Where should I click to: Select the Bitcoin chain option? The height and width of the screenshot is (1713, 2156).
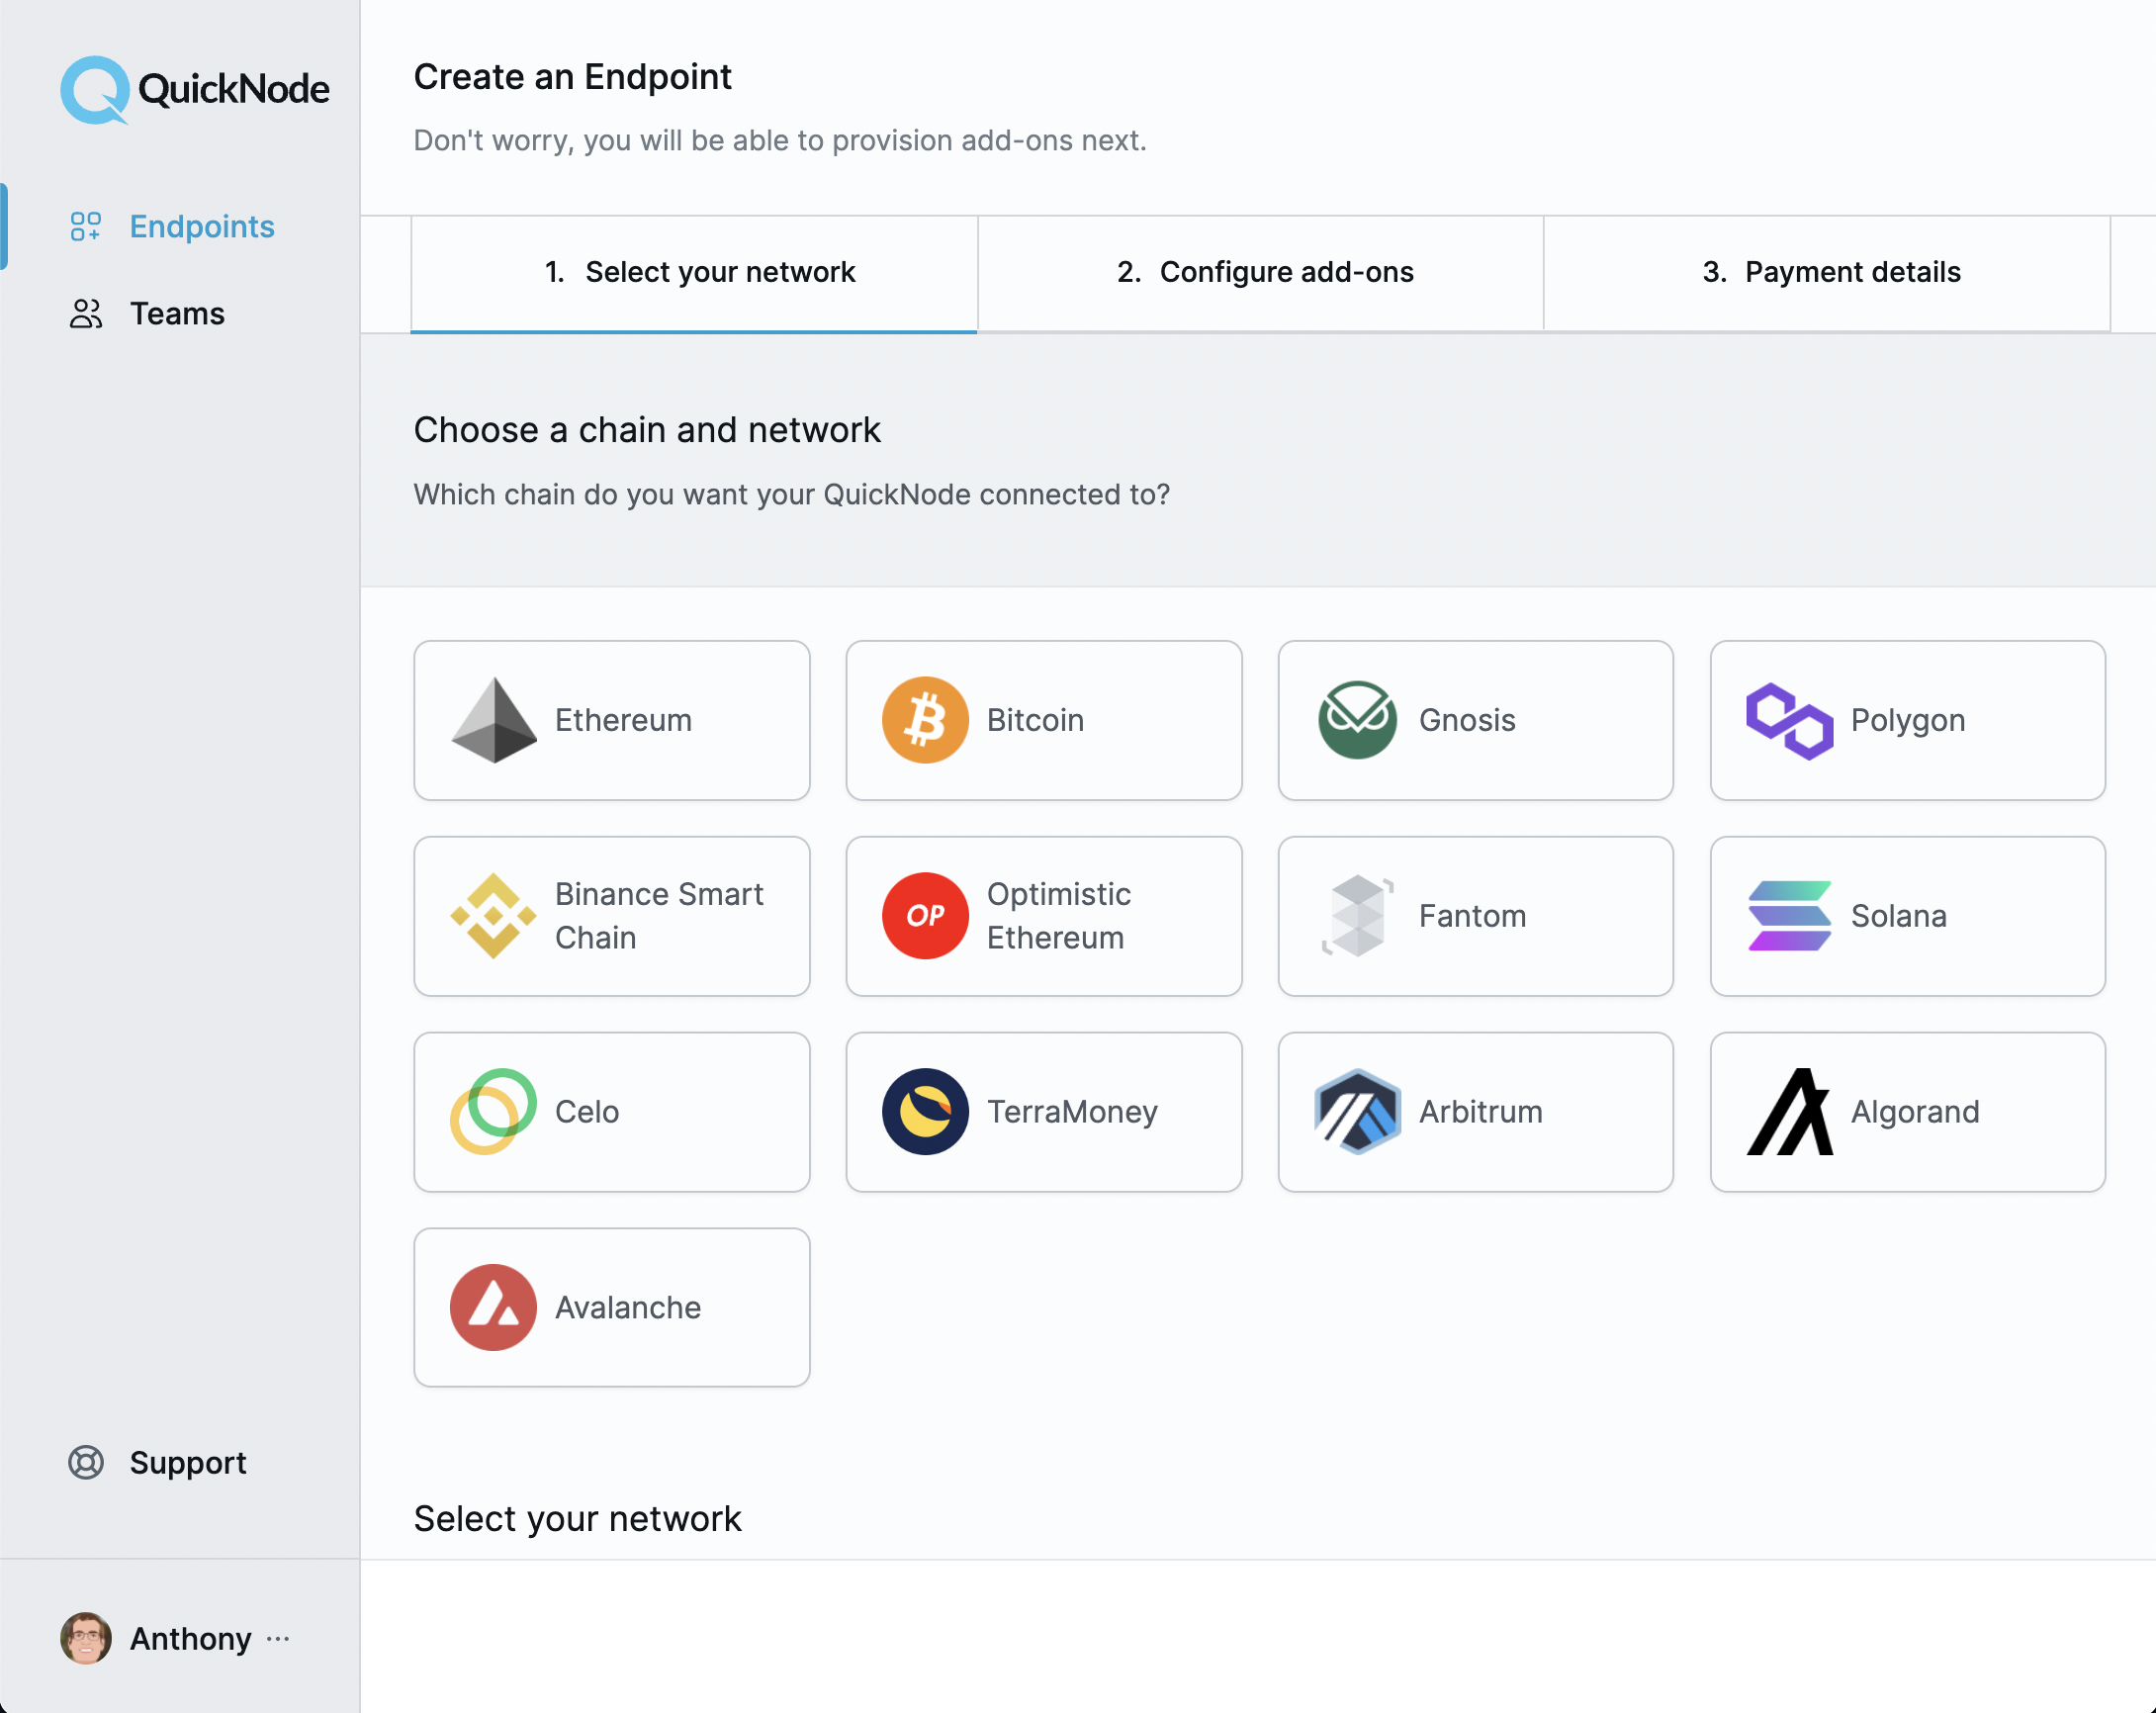point(1043,719)
